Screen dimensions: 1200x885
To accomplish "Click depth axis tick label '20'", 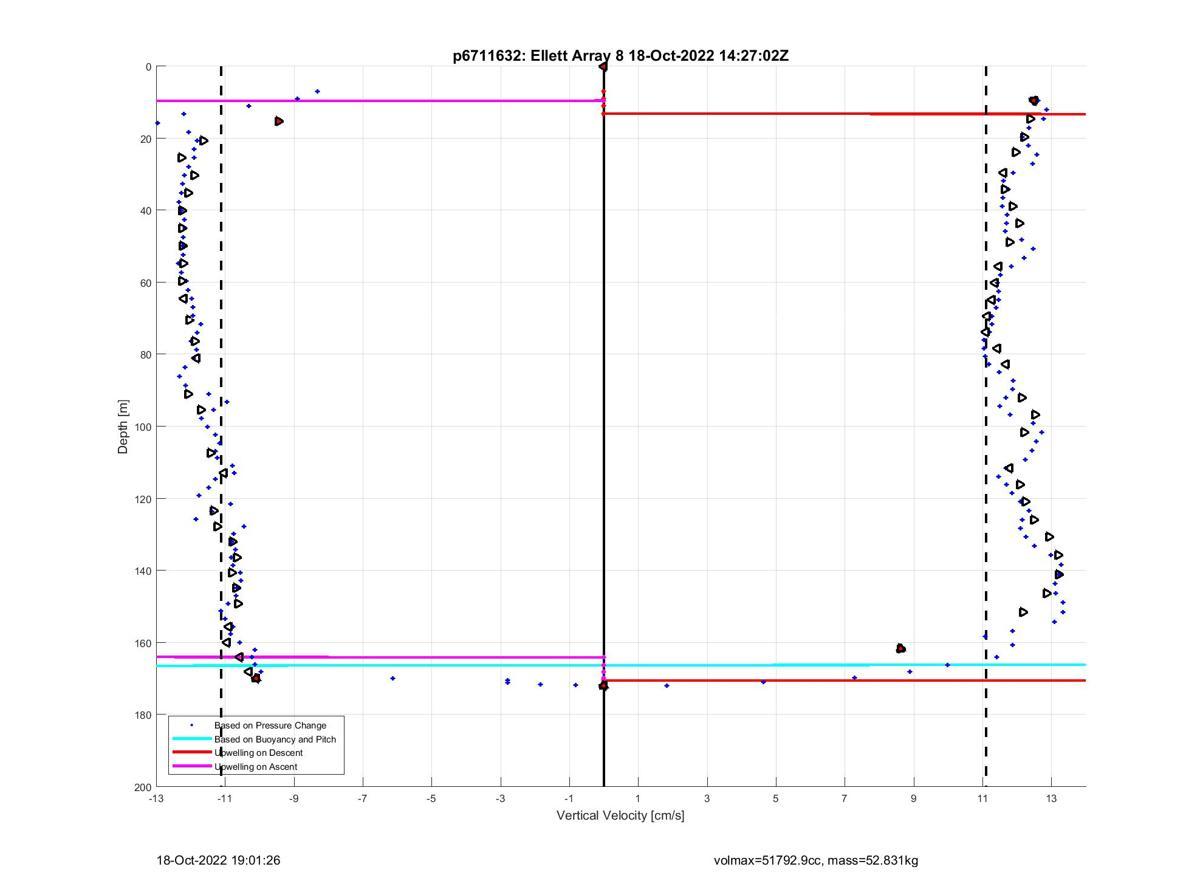I will 145,139.
